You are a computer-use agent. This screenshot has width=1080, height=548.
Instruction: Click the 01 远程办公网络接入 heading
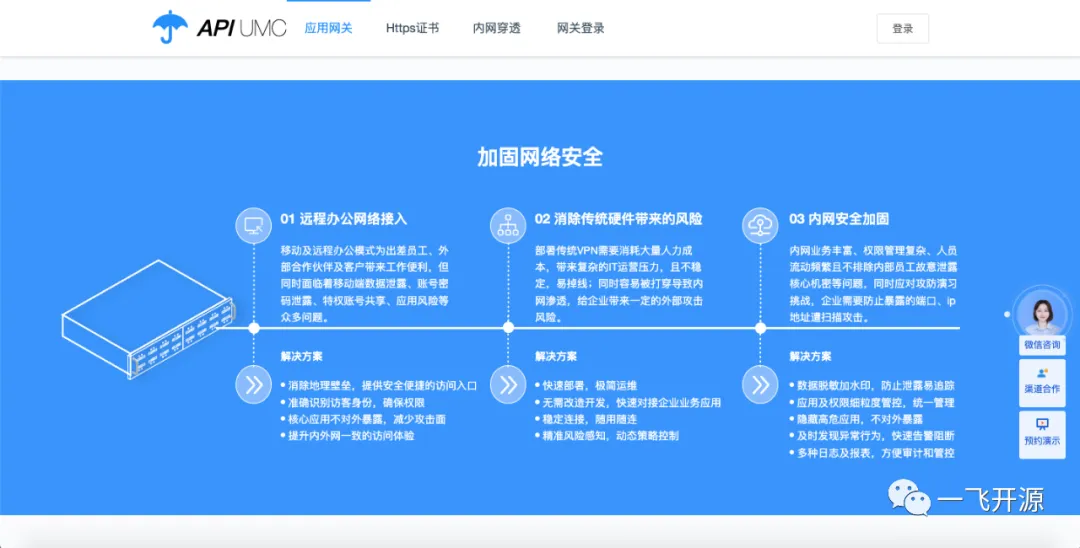pyautogui.click(x=343, y=218)
